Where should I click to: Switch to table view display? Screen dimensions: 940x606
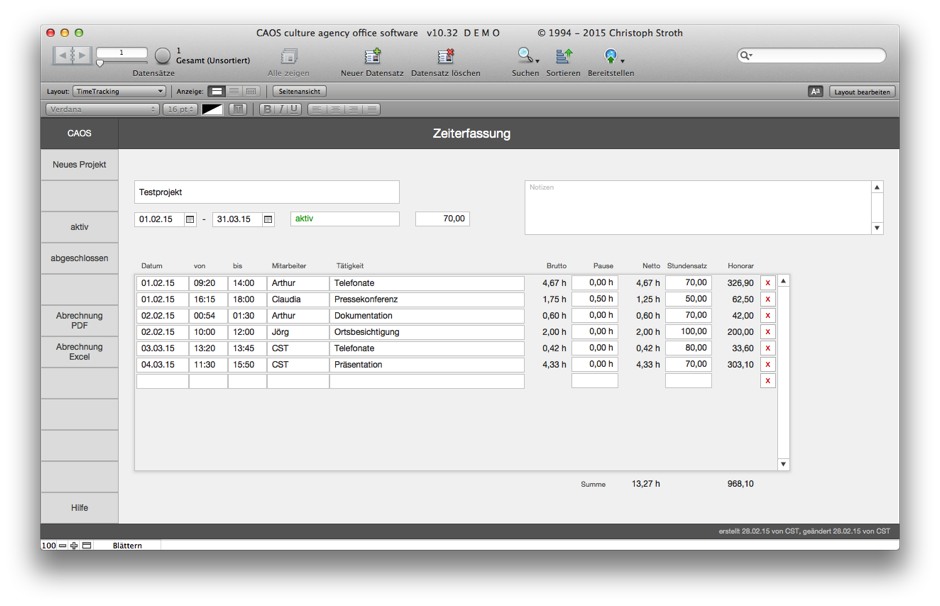[x=251, y=92]
